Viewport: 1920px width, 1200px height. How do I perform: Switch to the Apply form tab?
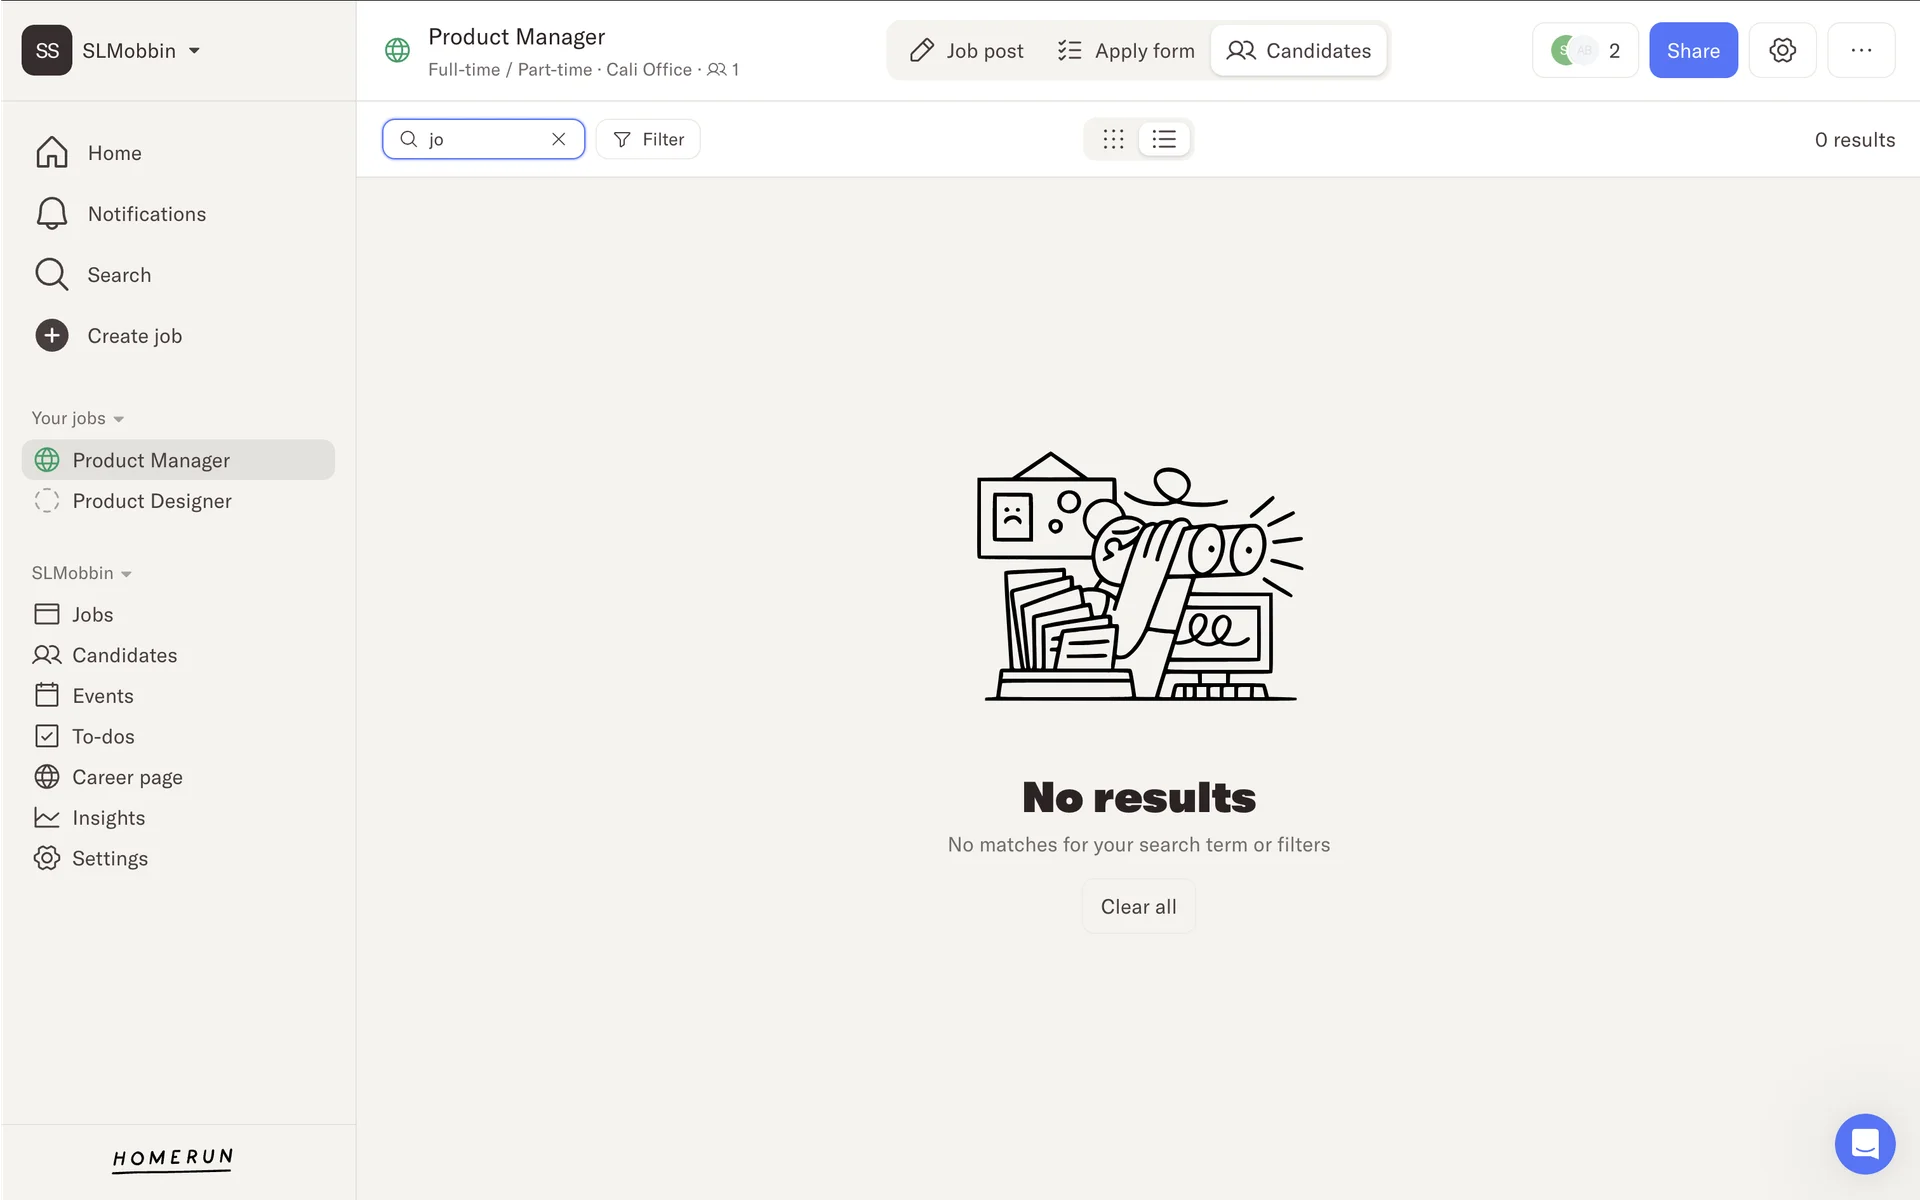click(1126, 51)
